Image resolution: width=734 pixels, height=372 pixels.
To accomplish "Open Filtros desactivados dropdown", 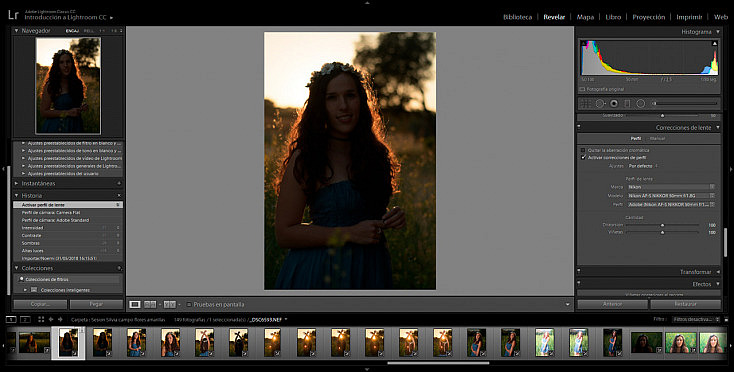I will pos(696,319).
